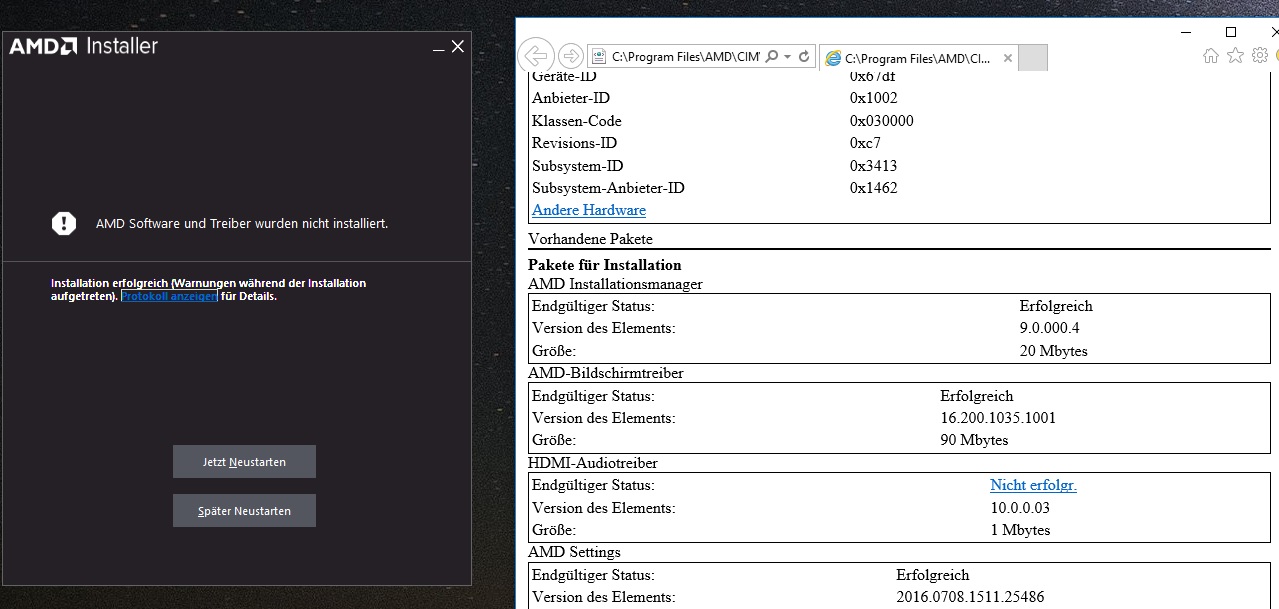Viewport: 1279px width, 609px height.
Task: Select Erfolgreich status of AMD-Bildschirmtreiber
Action: pos(977,396)
